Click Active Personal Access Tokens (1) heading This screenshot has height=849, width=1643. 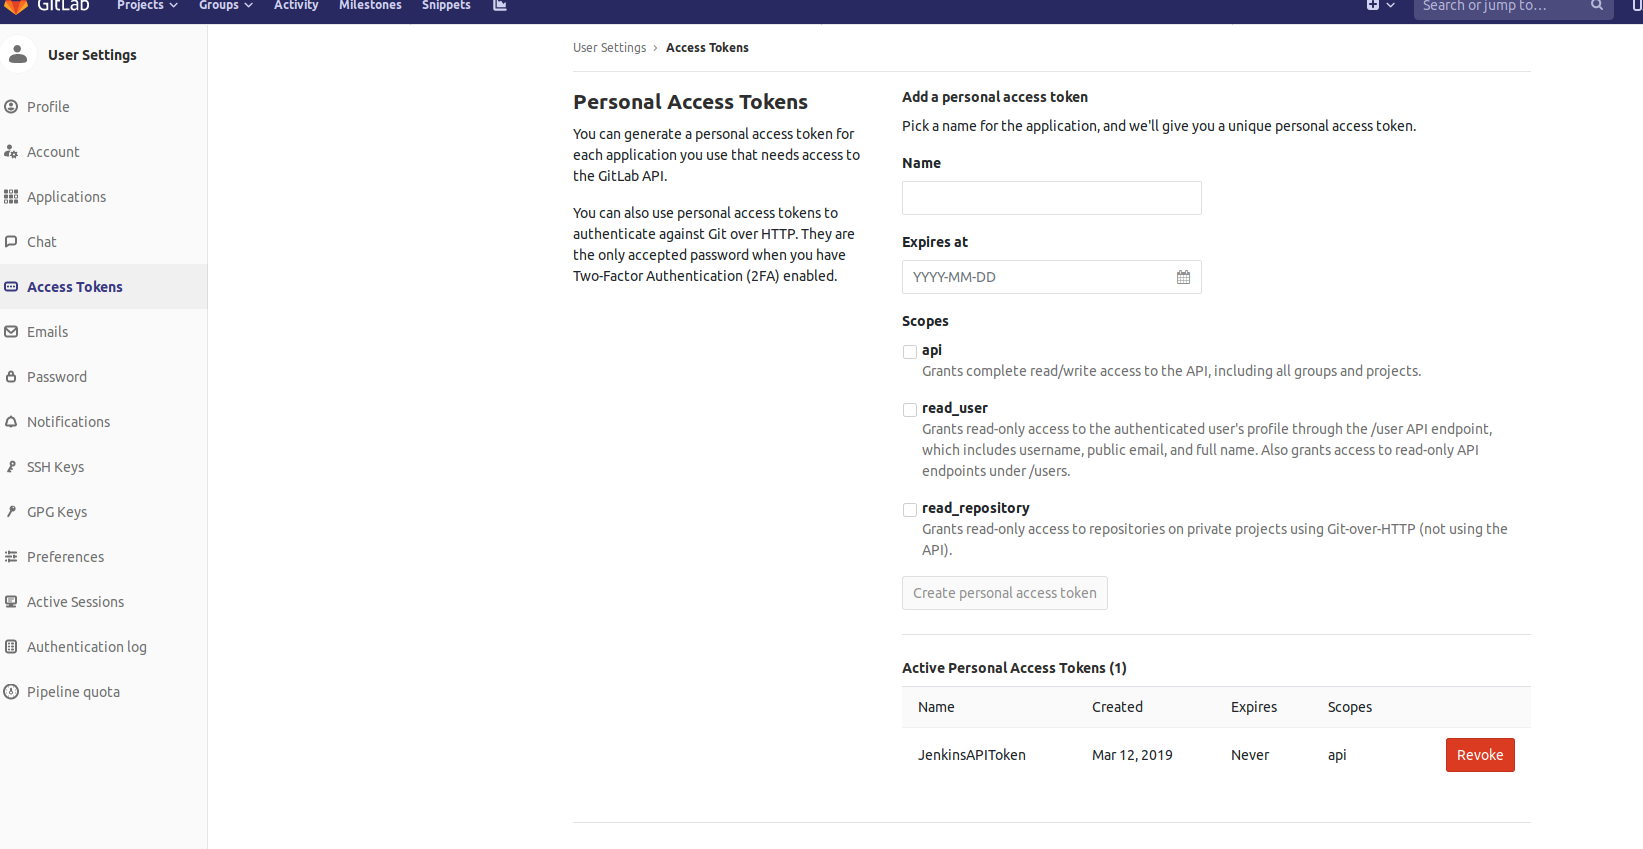pos(1014,668)
